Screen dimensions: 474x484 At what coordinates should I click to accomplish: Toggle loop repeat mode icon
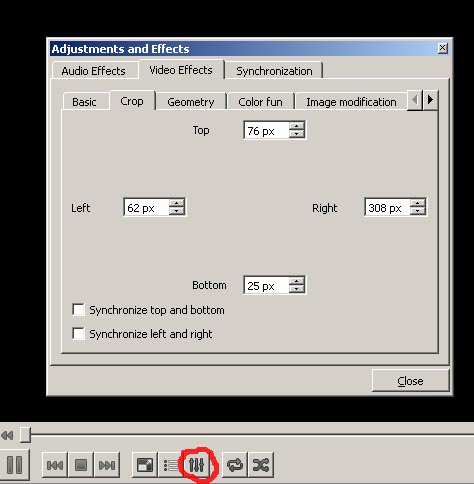click(x=235, y=465)
